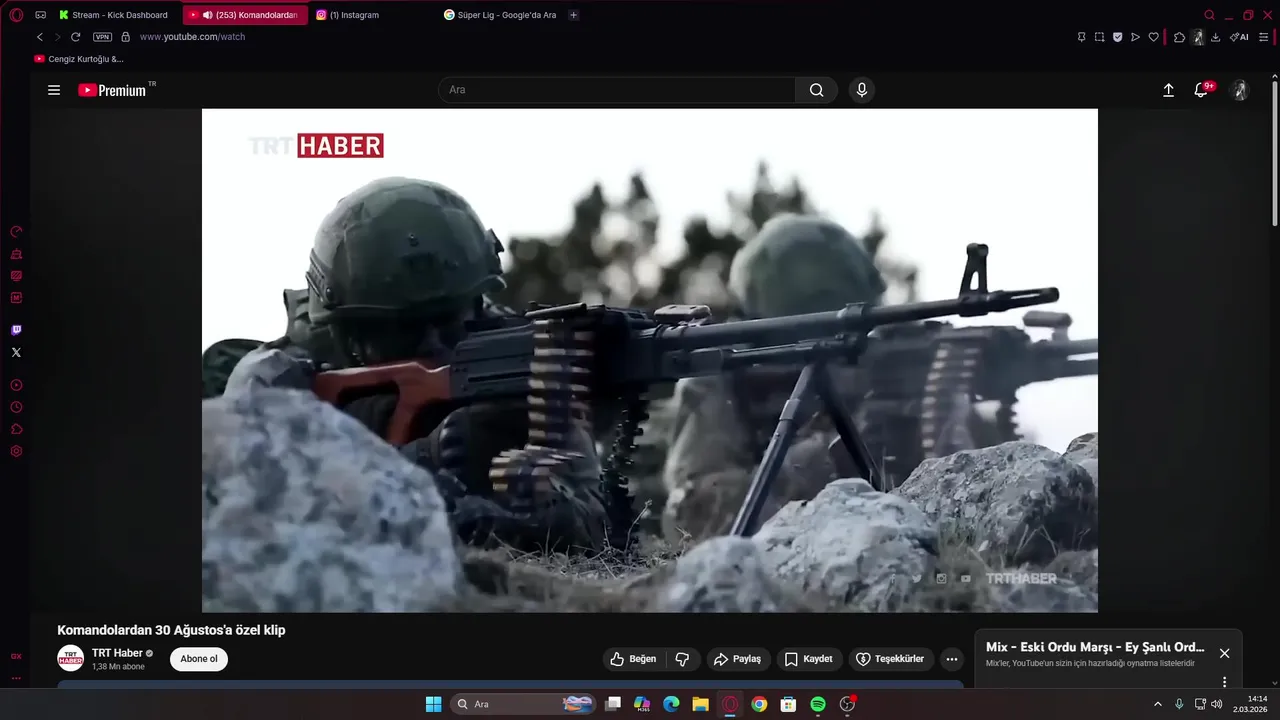Go back with browser back arrow
Image resolution: width=1280 pixels, height=720 pixels.
tap(40, 37)
